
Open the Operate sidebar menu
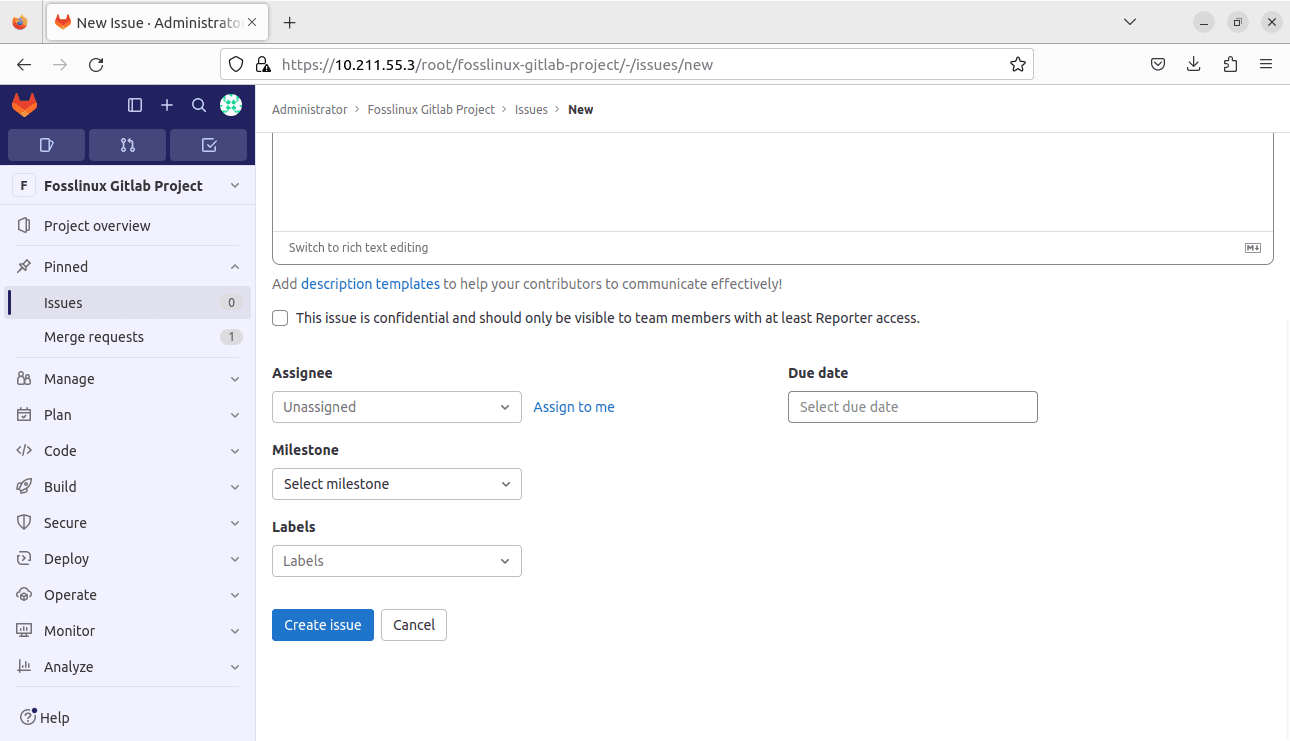128,595
